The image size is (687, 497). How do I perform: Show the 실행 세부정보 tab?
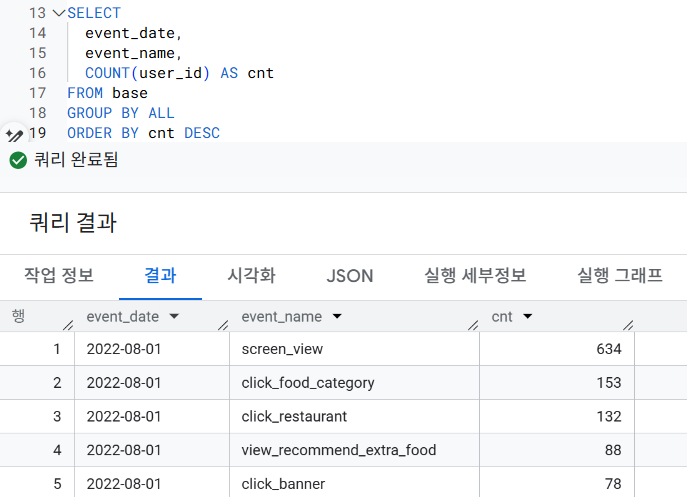[475, 276]
